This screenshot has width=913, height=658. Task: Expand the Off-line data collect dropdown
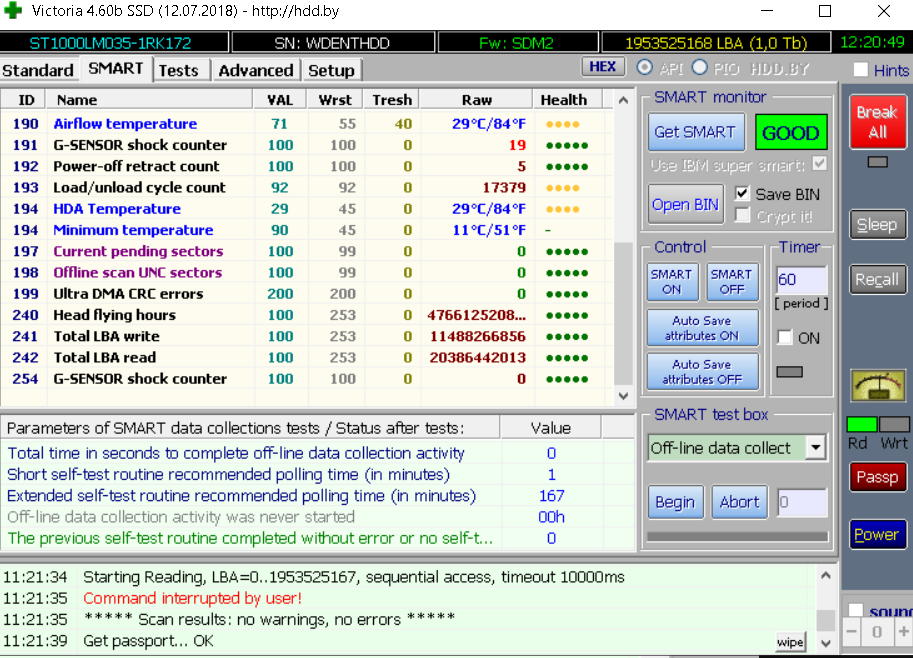tap(816, 448)
